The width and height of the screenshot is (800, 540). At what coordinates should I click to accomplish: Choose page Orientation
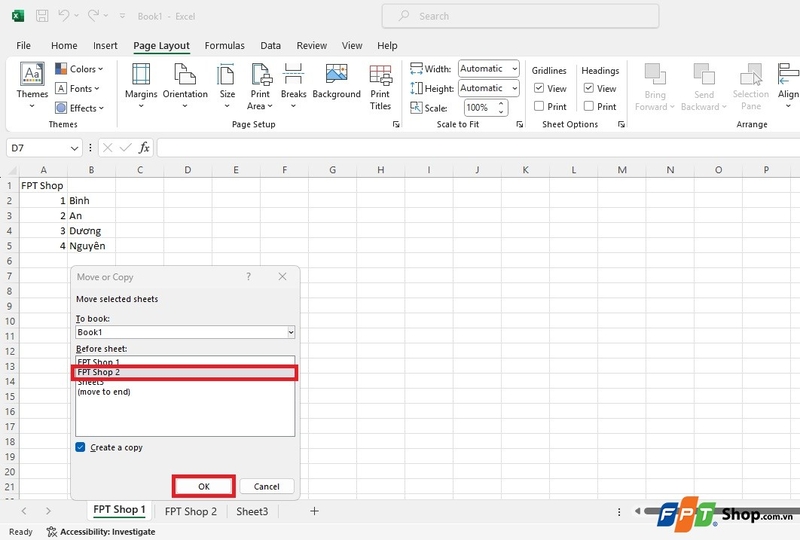tap(185, 86)
